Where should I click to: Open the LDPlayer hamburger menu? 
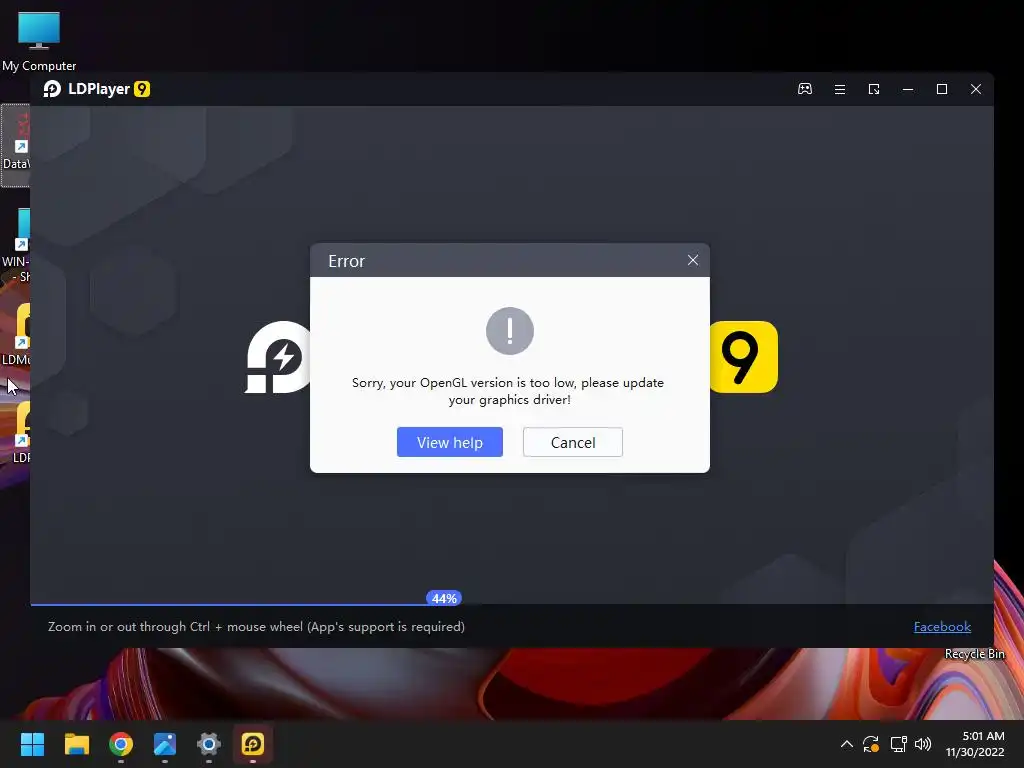tap(840, 89)
